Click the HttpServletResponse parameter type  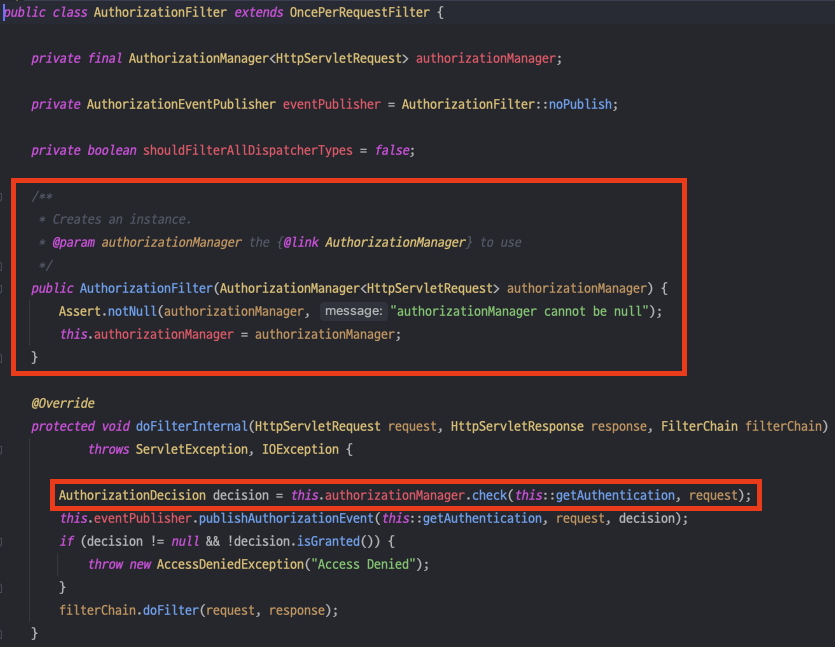[x=517, y=426]
